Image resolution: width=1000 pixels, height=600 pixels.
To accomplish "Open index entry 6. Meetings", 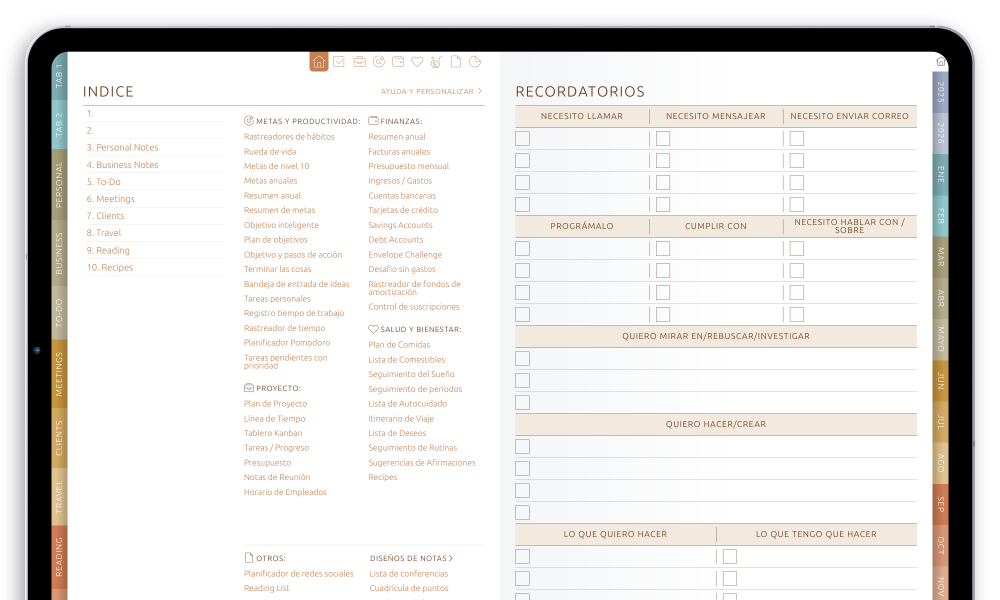I will (x=111, y=199).
